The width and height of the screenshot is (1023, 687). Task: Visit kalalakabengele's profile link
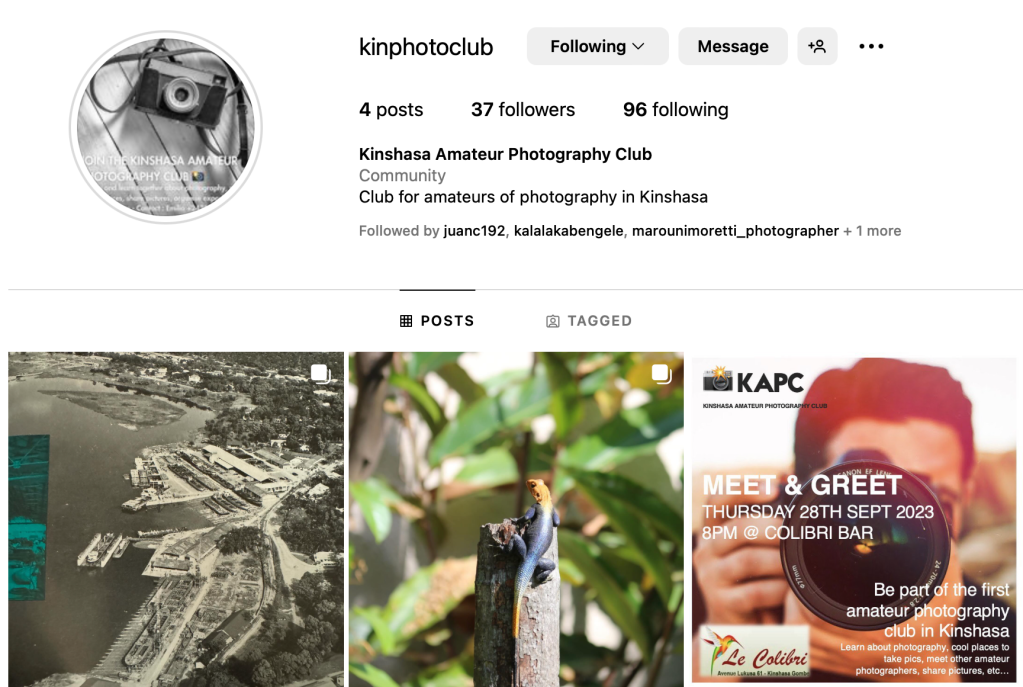[x=568, y=231]
